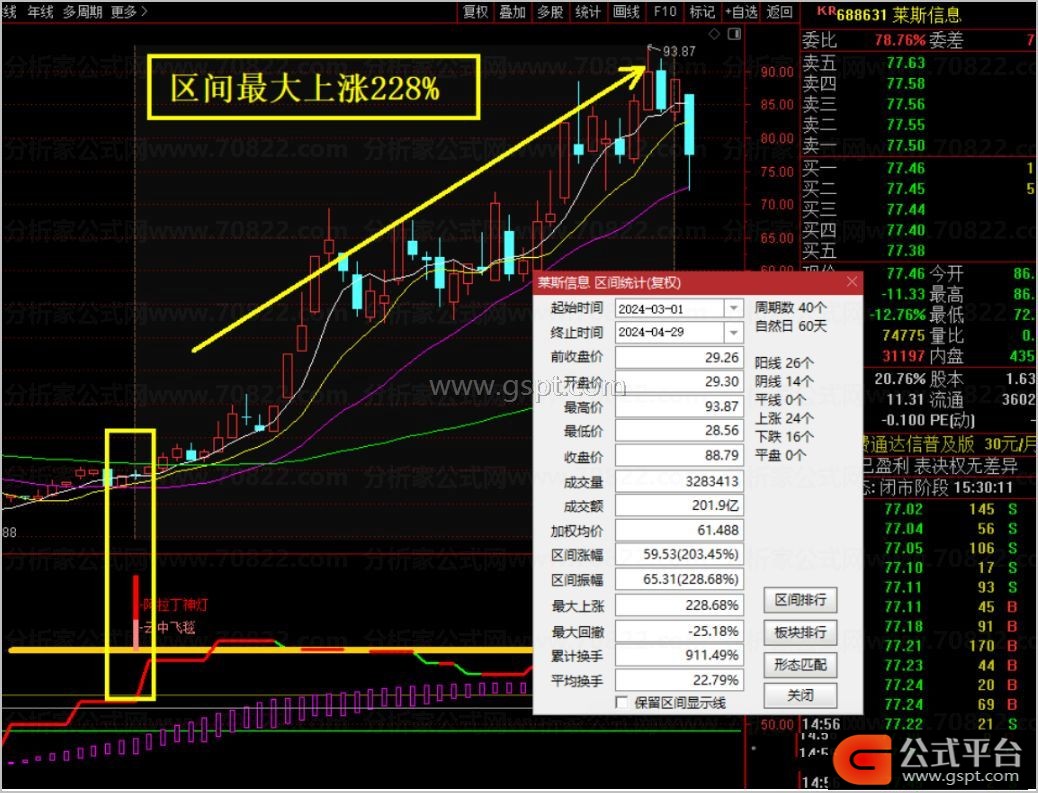
Task: Click the 最大回撤 value -25.18%
Action: 679,631
